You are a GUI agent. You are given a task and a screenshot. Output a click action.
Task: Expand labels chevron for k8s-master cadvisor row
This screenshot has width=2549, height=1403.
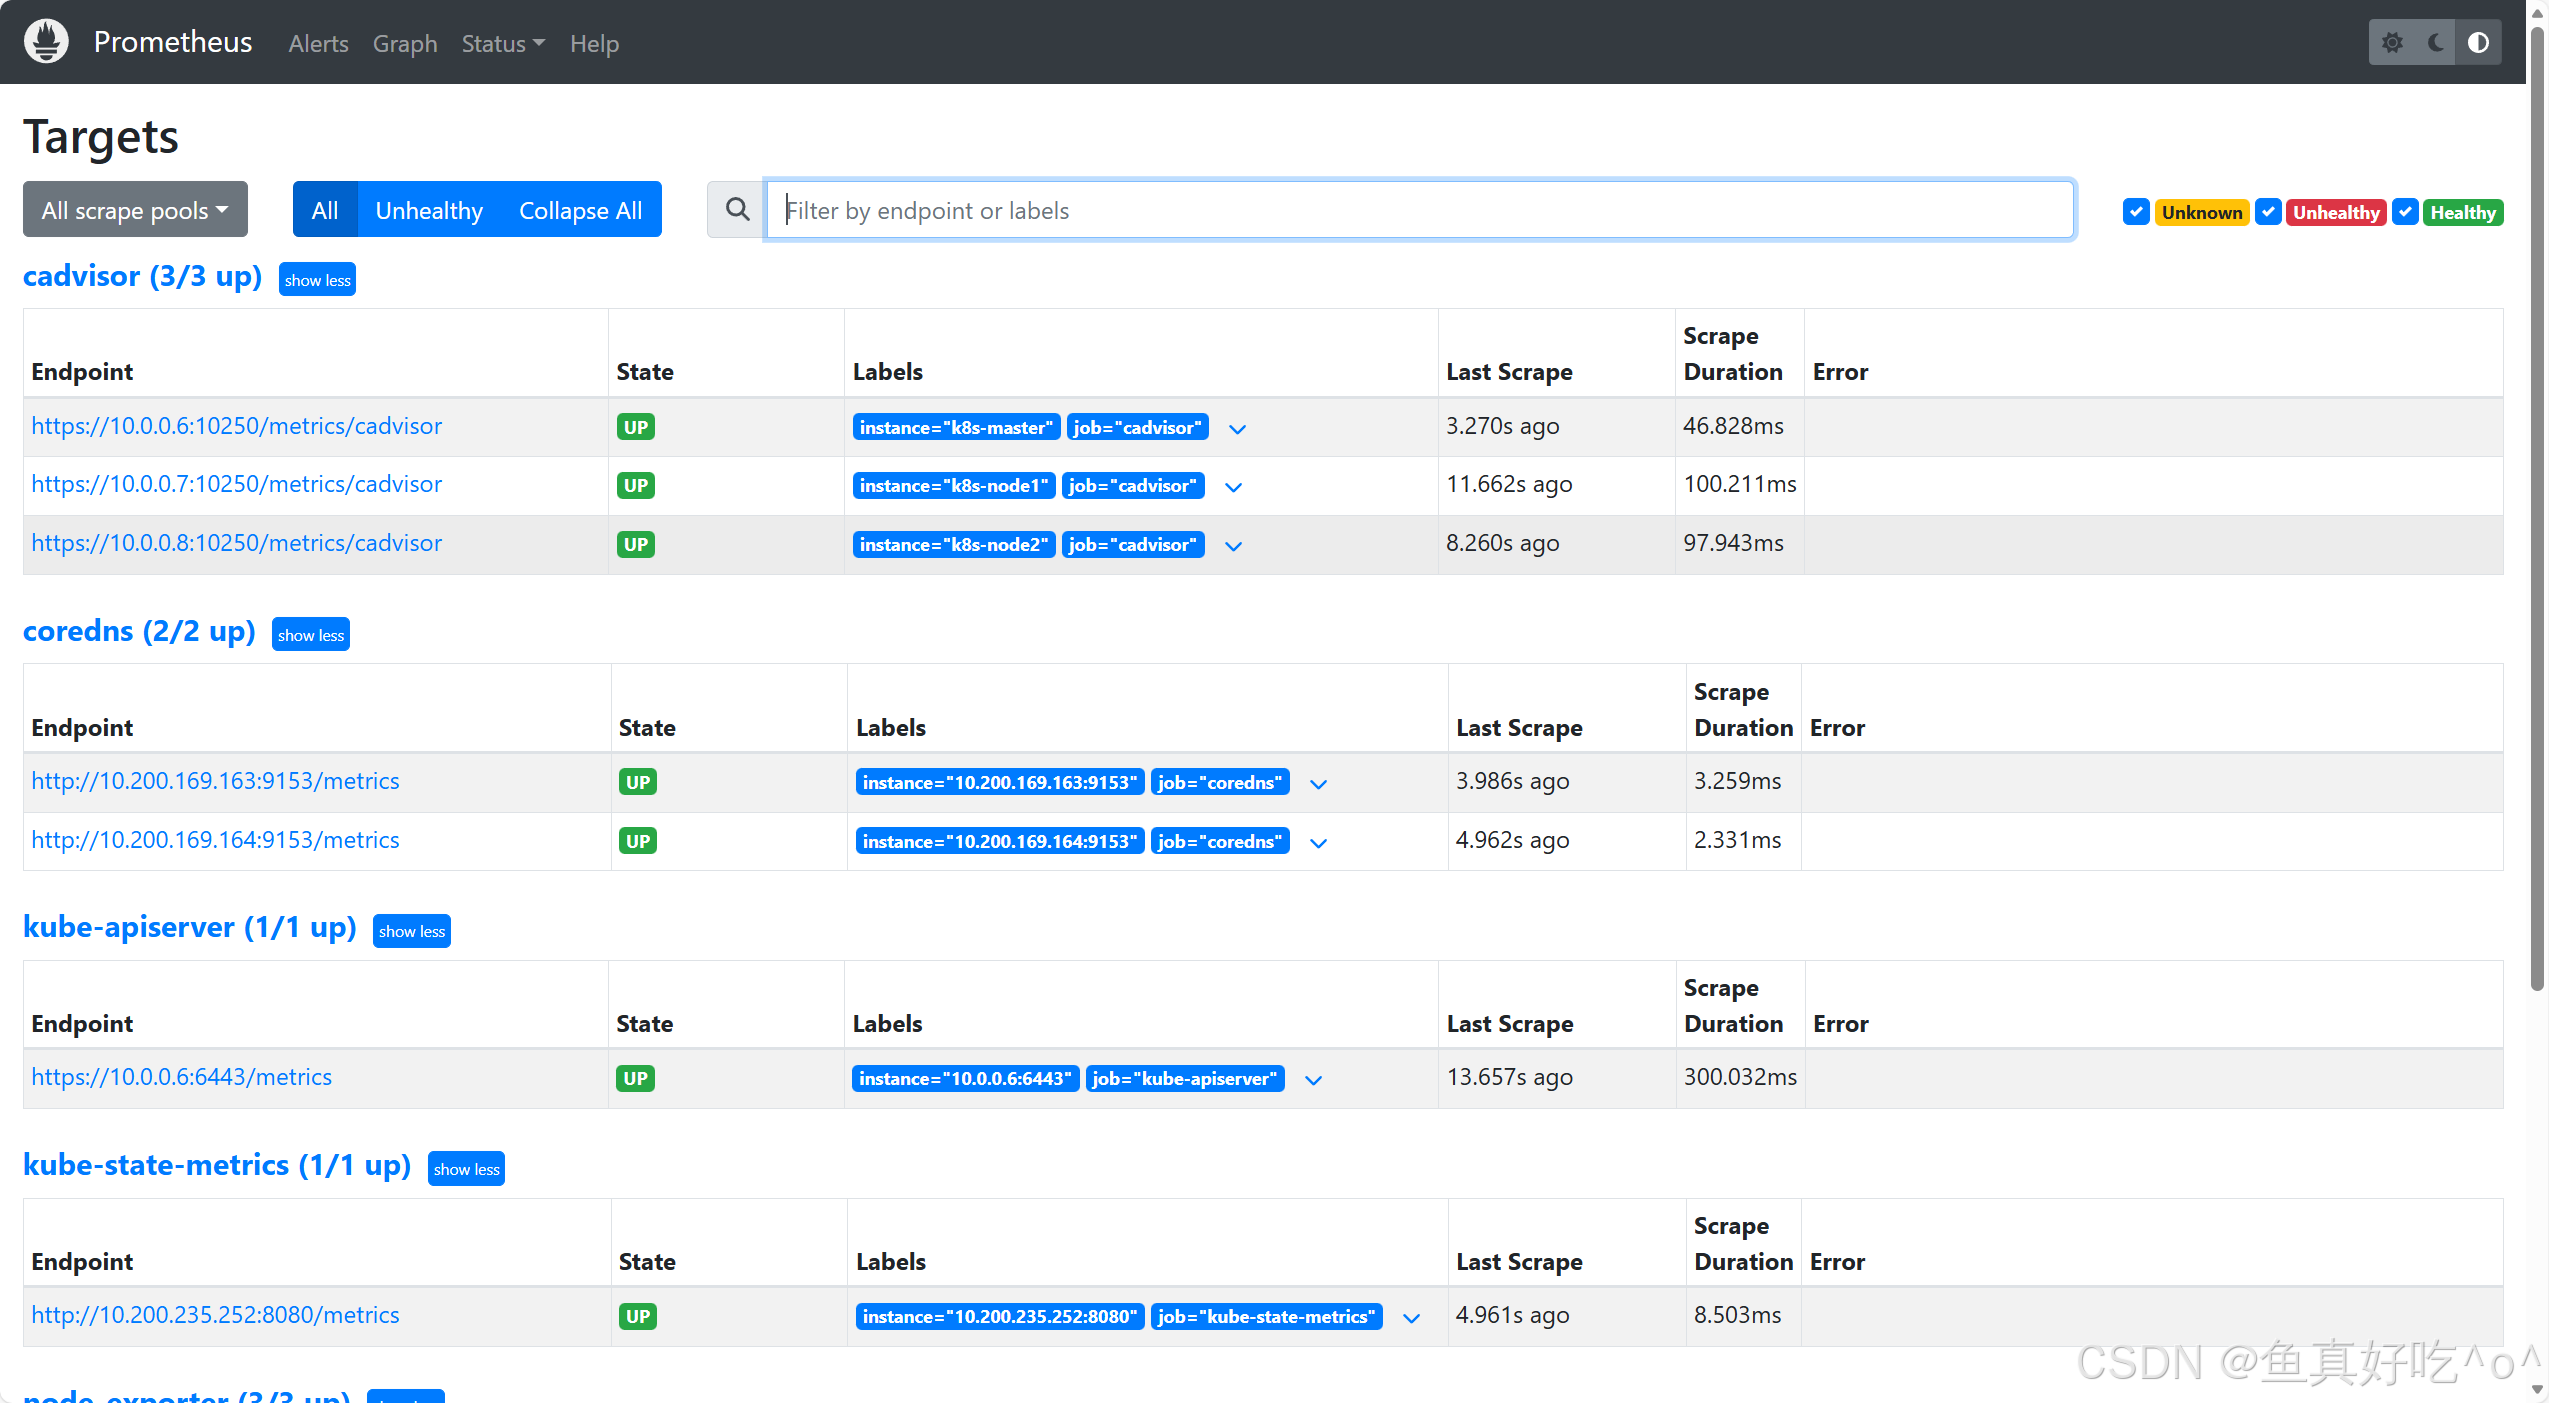pyautogui.click(x=1237, y=429)
